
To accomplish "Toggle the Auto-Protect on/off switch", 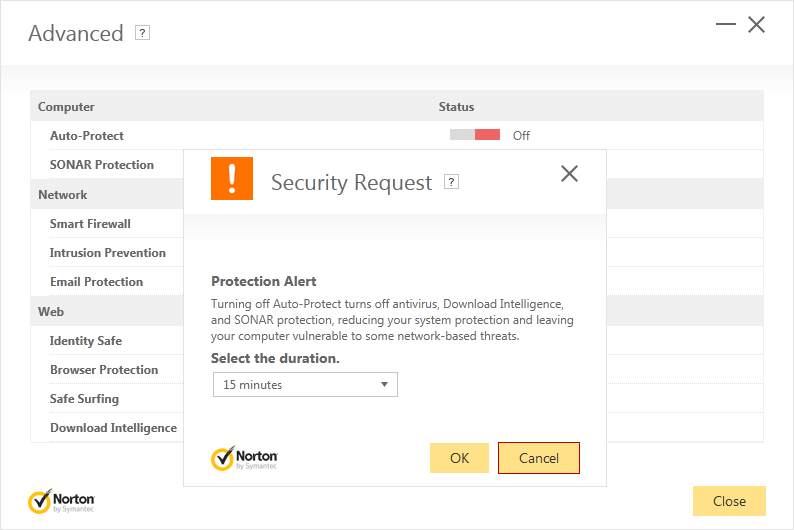I will coord(475,135).
